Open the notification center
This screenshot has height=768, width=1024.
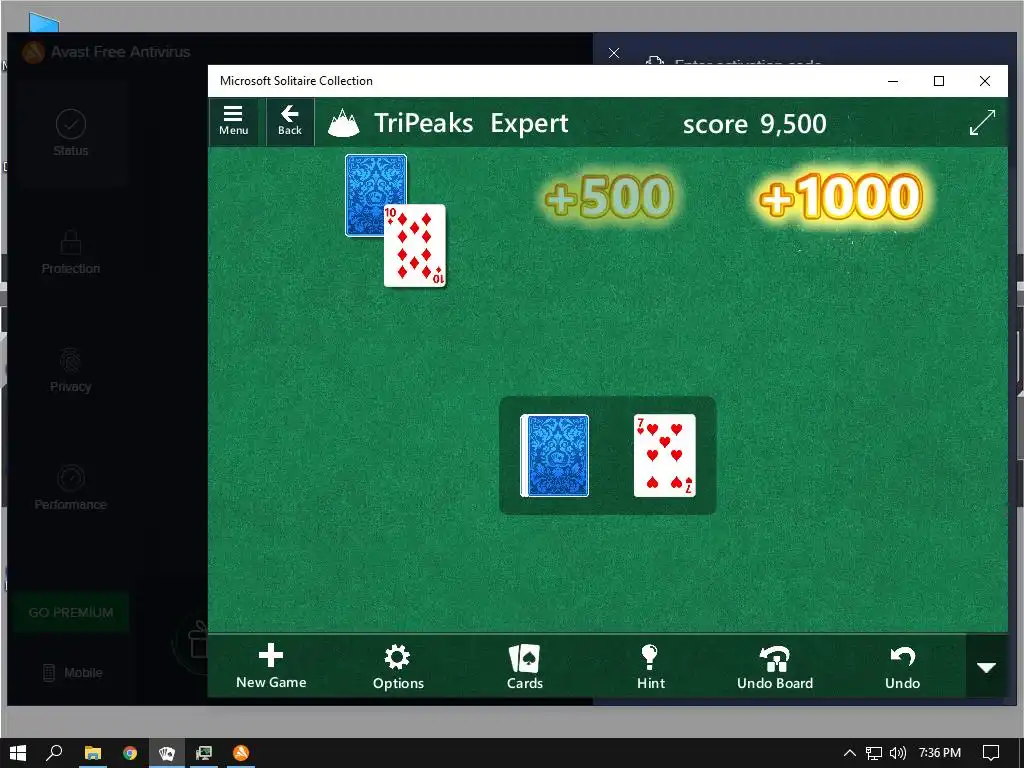991,753
